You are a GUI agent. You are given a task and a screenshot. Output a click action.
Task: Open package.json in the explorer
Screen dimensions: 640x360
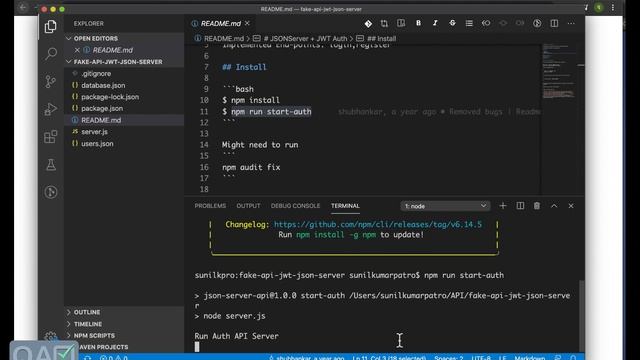pyautogui.click(x=102, y=108)
